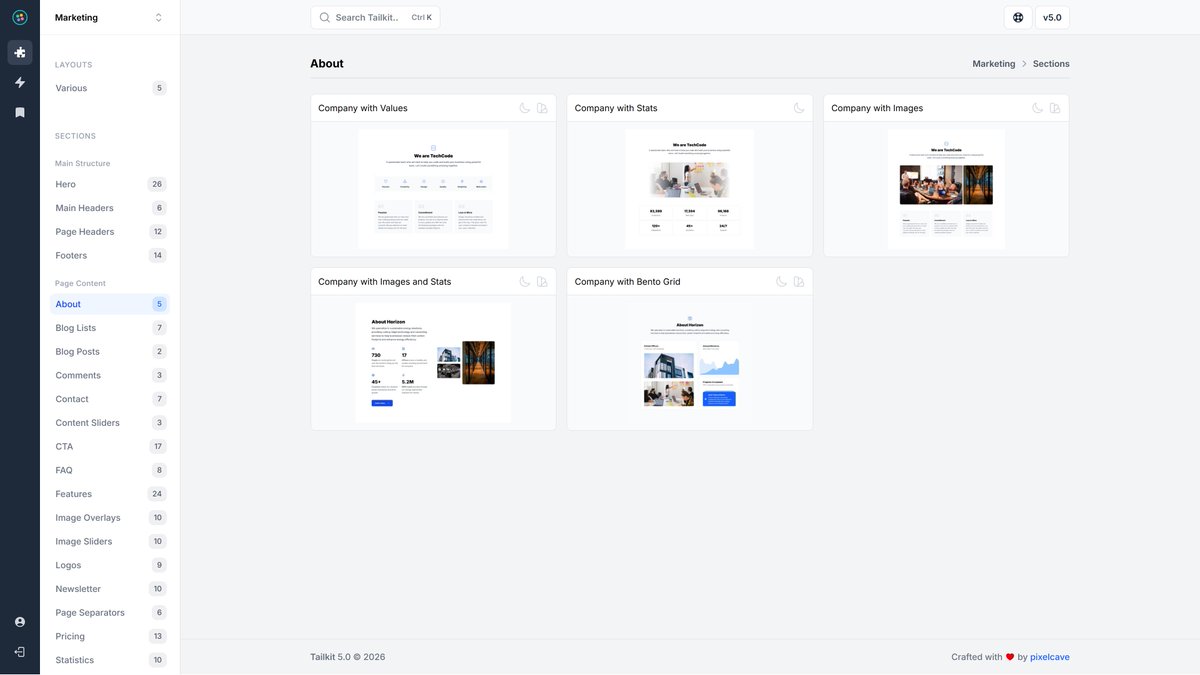Click the search magnifier icon
The width and height of the screenshot is (1200, 675).
(325, 17)
